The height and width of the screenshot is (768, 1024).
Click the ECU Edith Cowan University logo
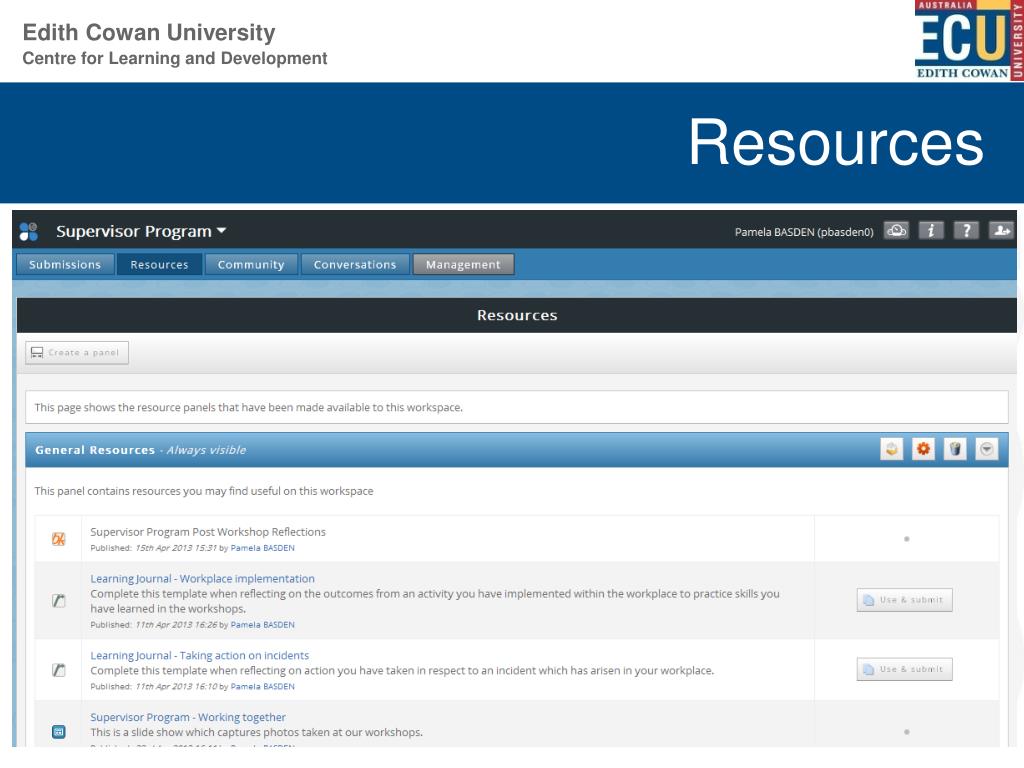click(969, 40)
